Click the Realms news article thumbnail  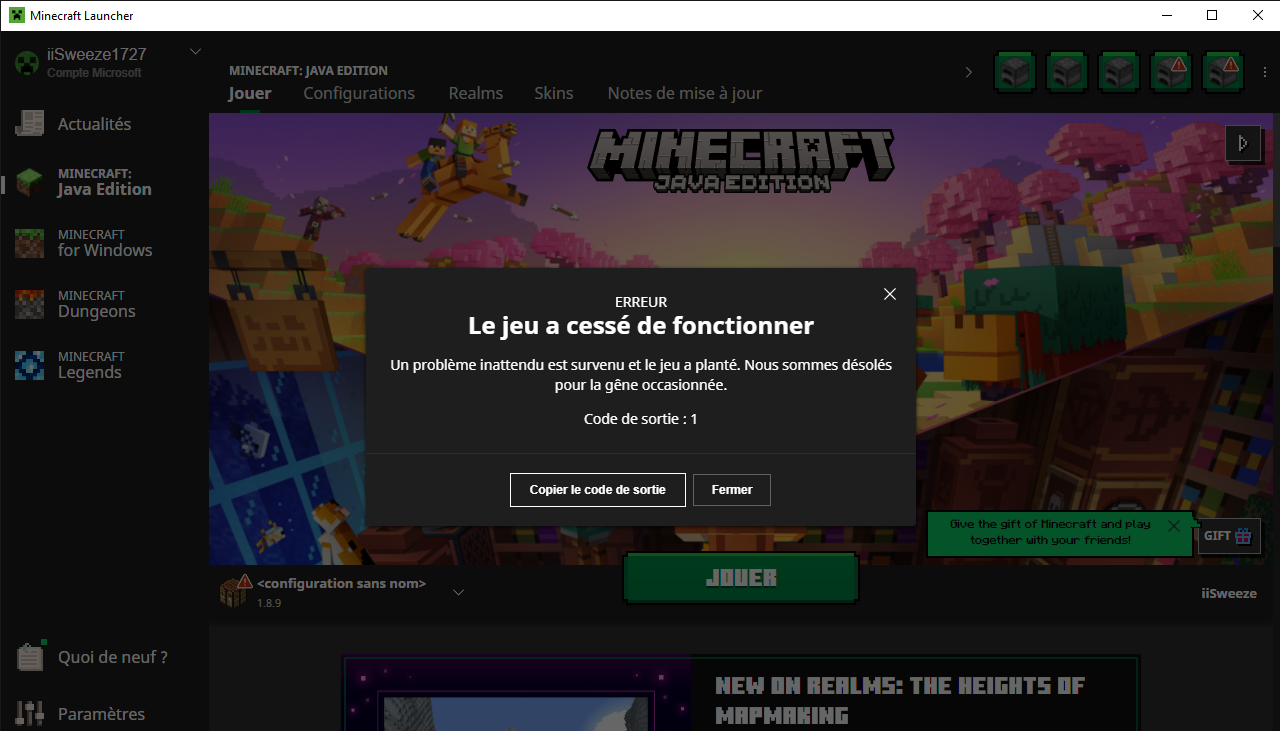point(517,695)
